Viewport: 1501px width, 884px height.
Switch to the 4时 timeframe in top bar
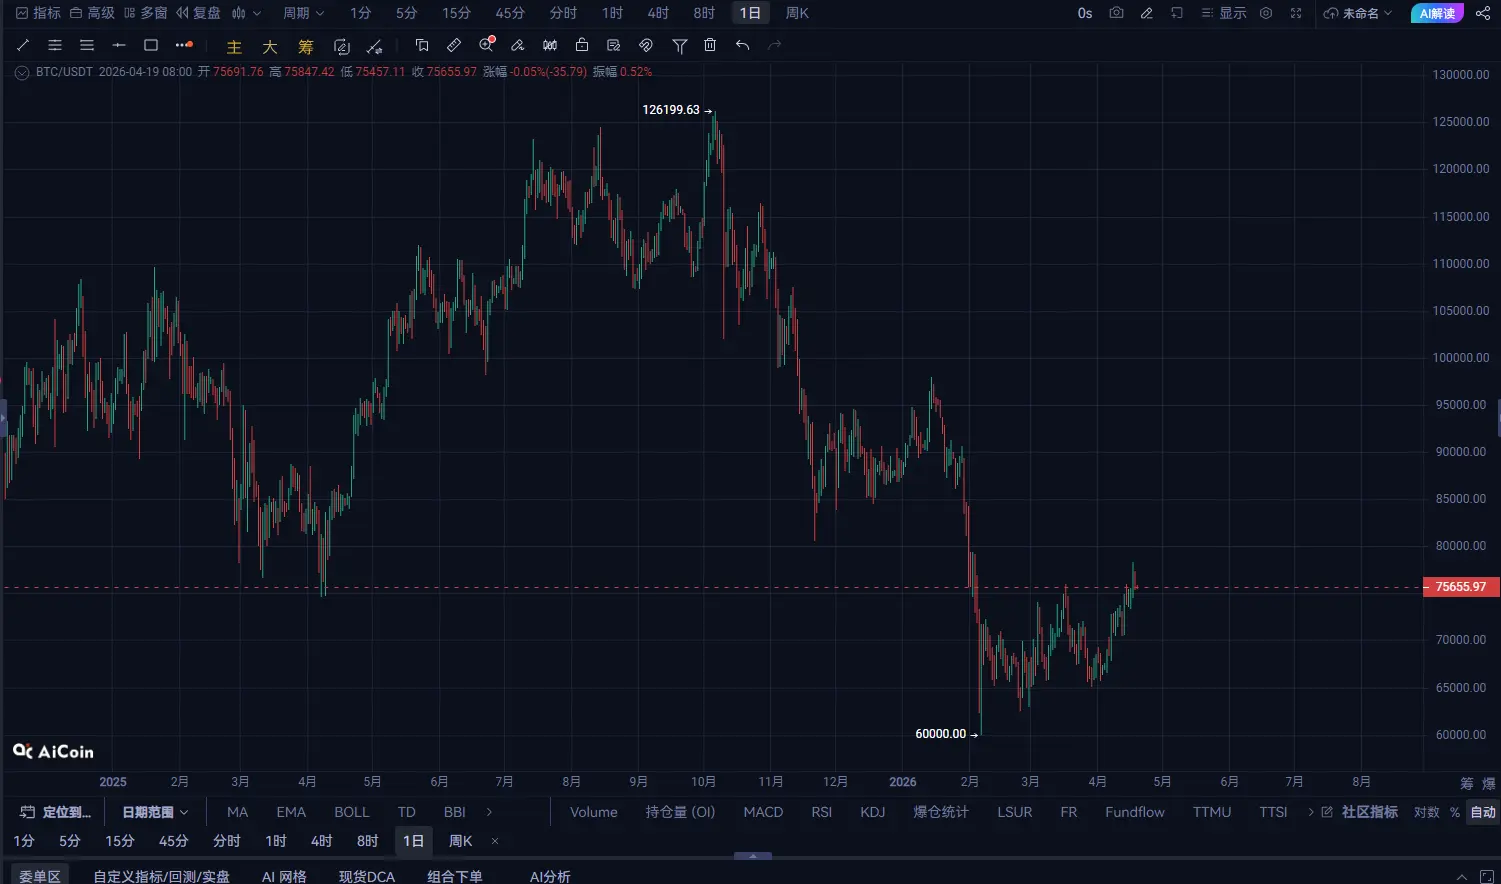[658, 13]
